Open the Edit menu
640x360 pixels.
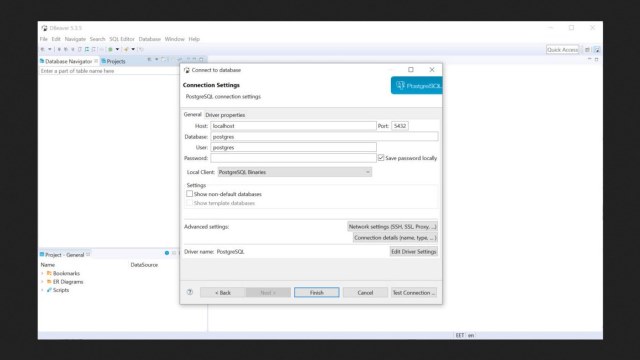(x=56, y=39)
